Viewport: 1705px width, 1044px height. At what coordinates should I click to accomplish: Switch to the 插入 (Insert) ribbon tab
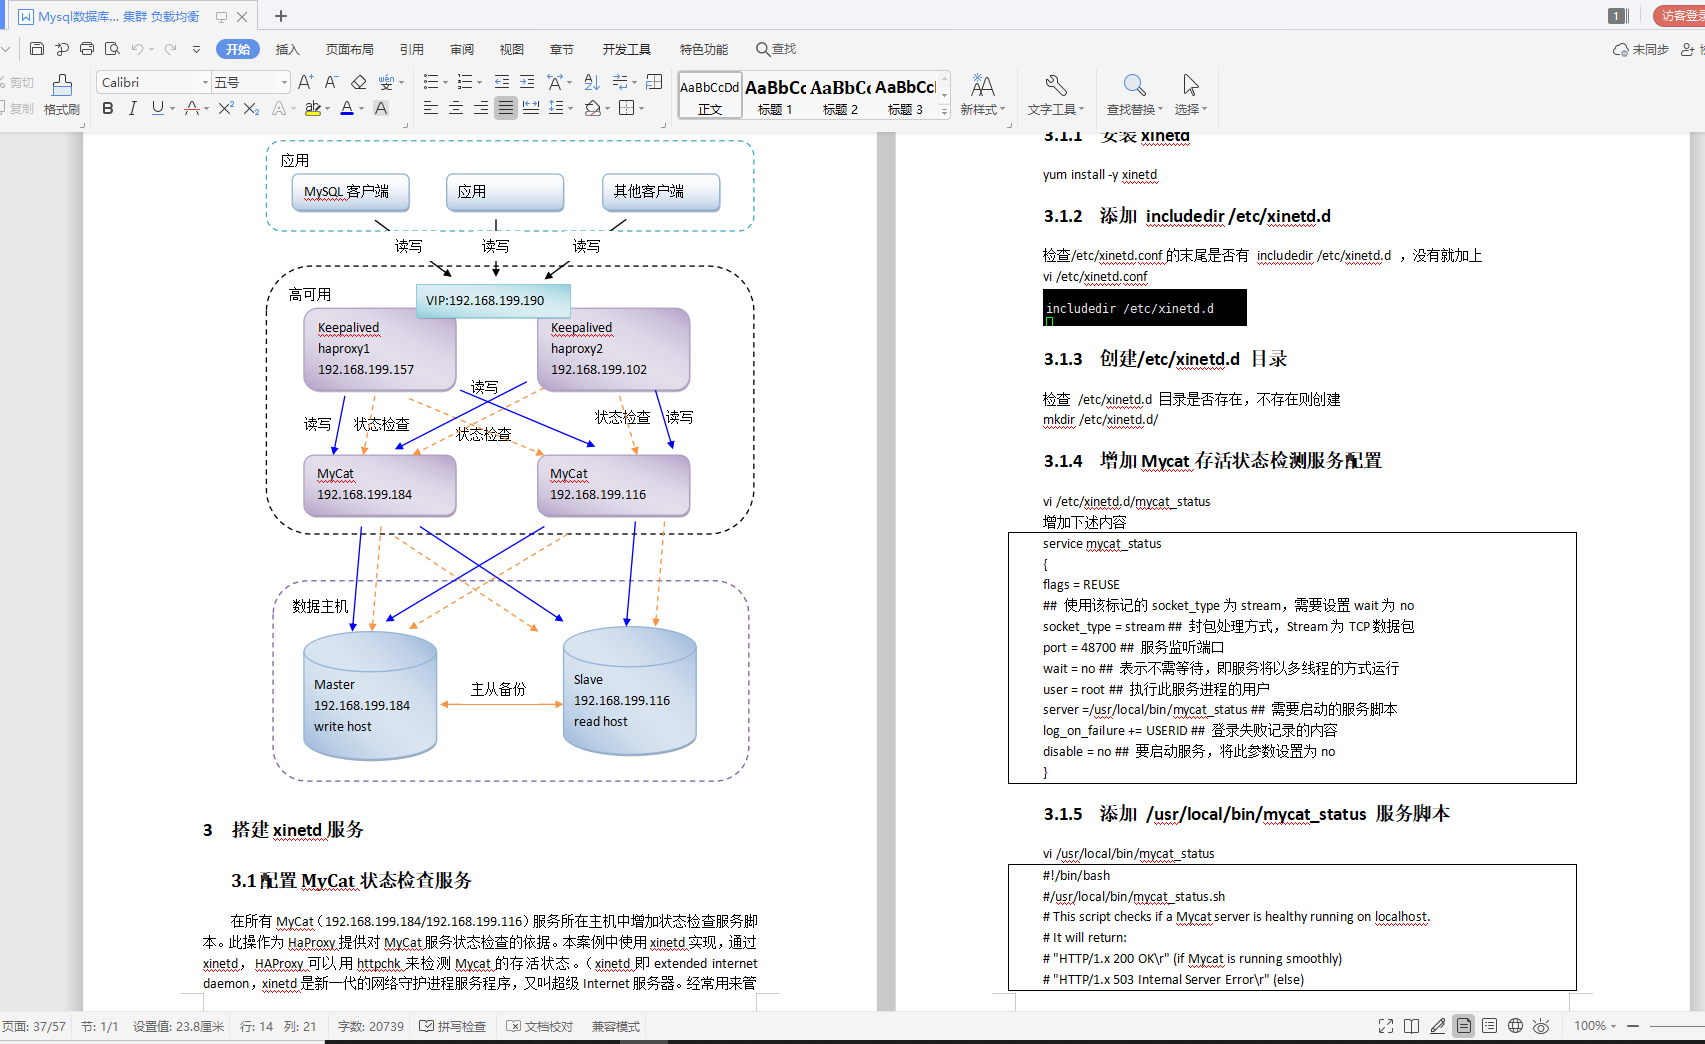point(287,48)
